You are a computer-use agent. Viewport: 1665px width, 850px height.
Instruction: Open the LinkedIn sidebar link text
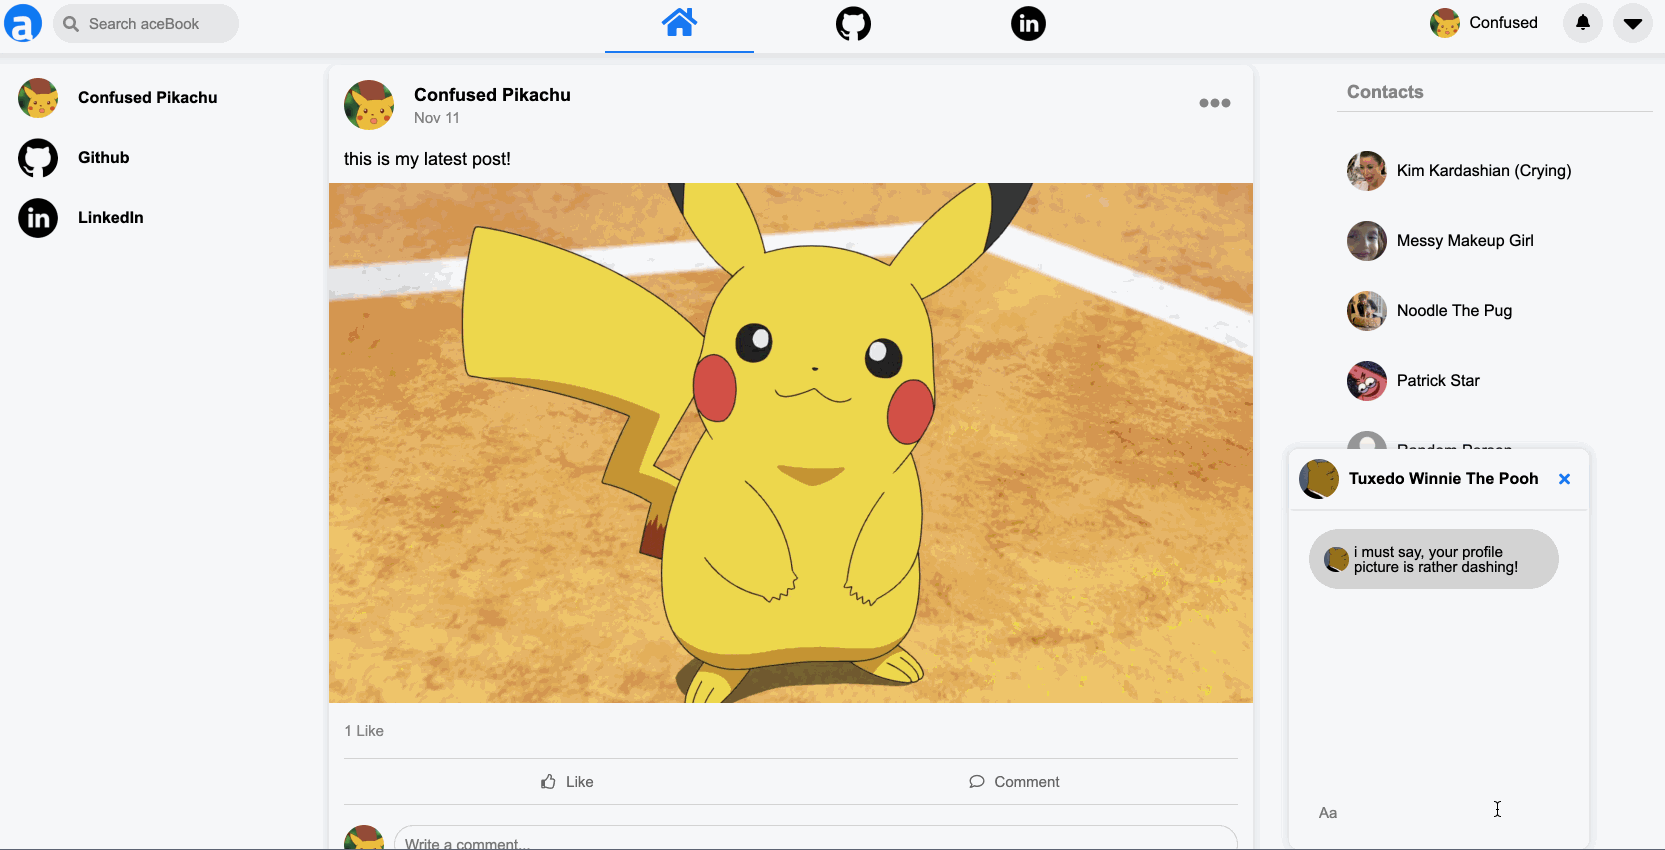point(111,218)
